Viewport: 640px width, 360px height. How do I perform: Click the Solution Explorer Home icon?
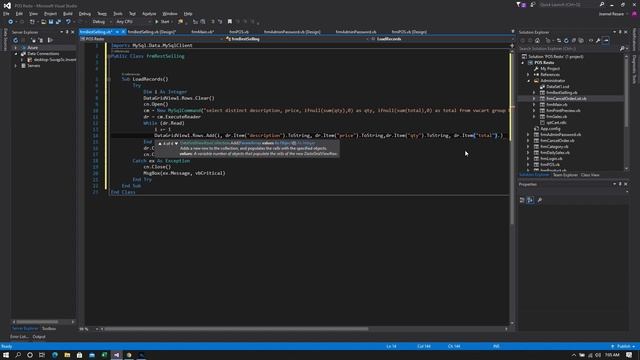click(538, 41)
